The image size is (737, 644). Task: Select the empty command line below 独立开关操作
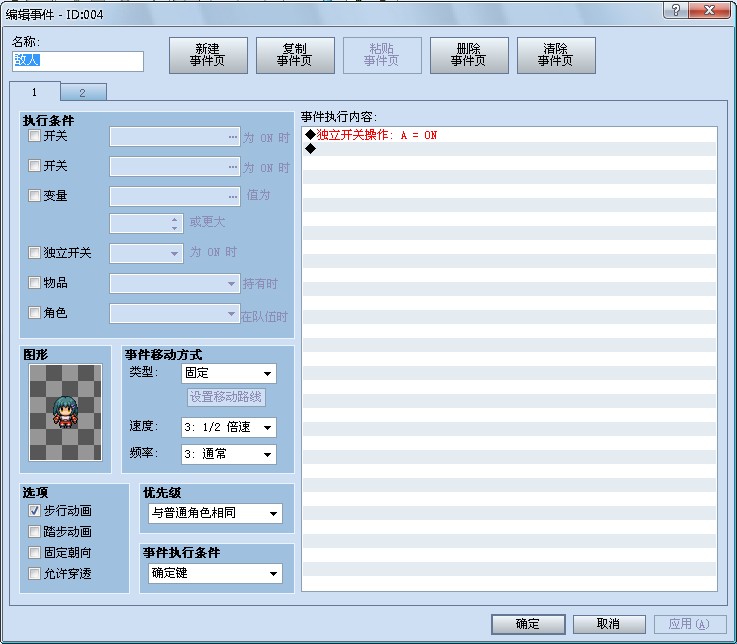click(x=510, y=149)
